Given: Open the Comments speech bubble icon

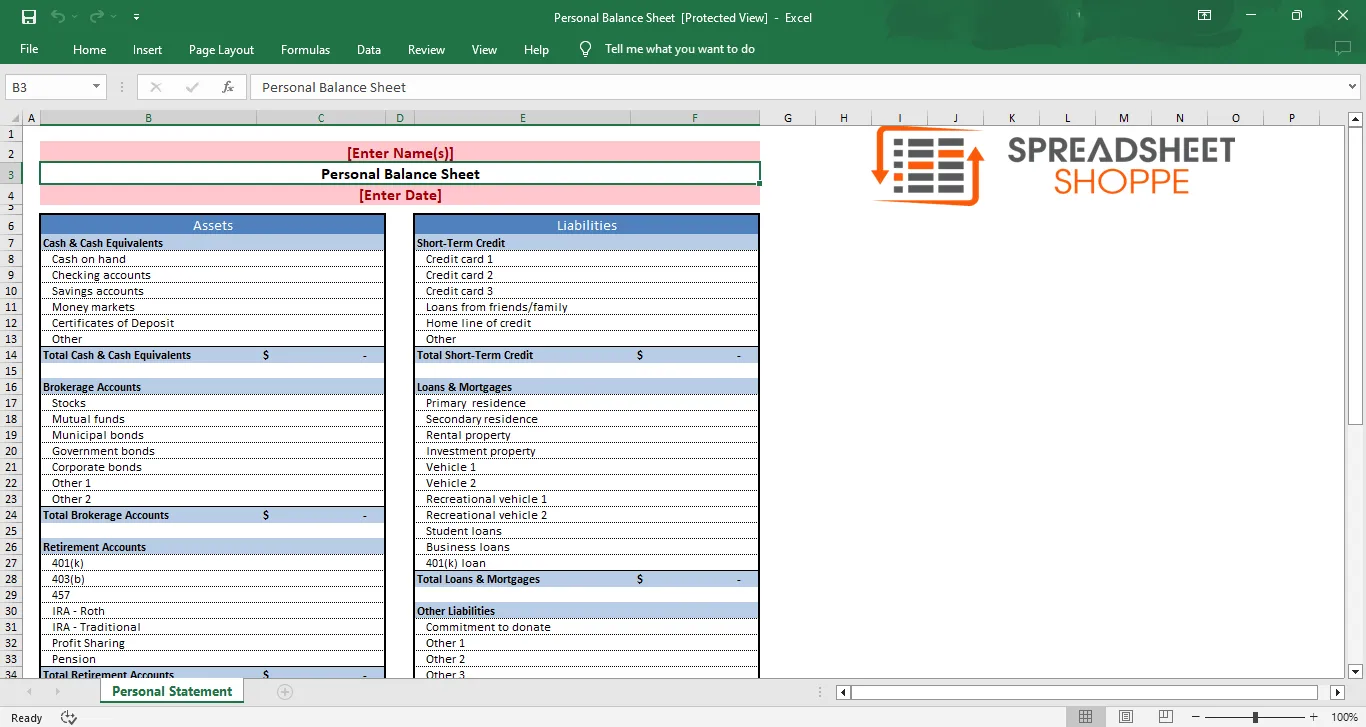Looking at the screenshot, I should coord(1342,48).
